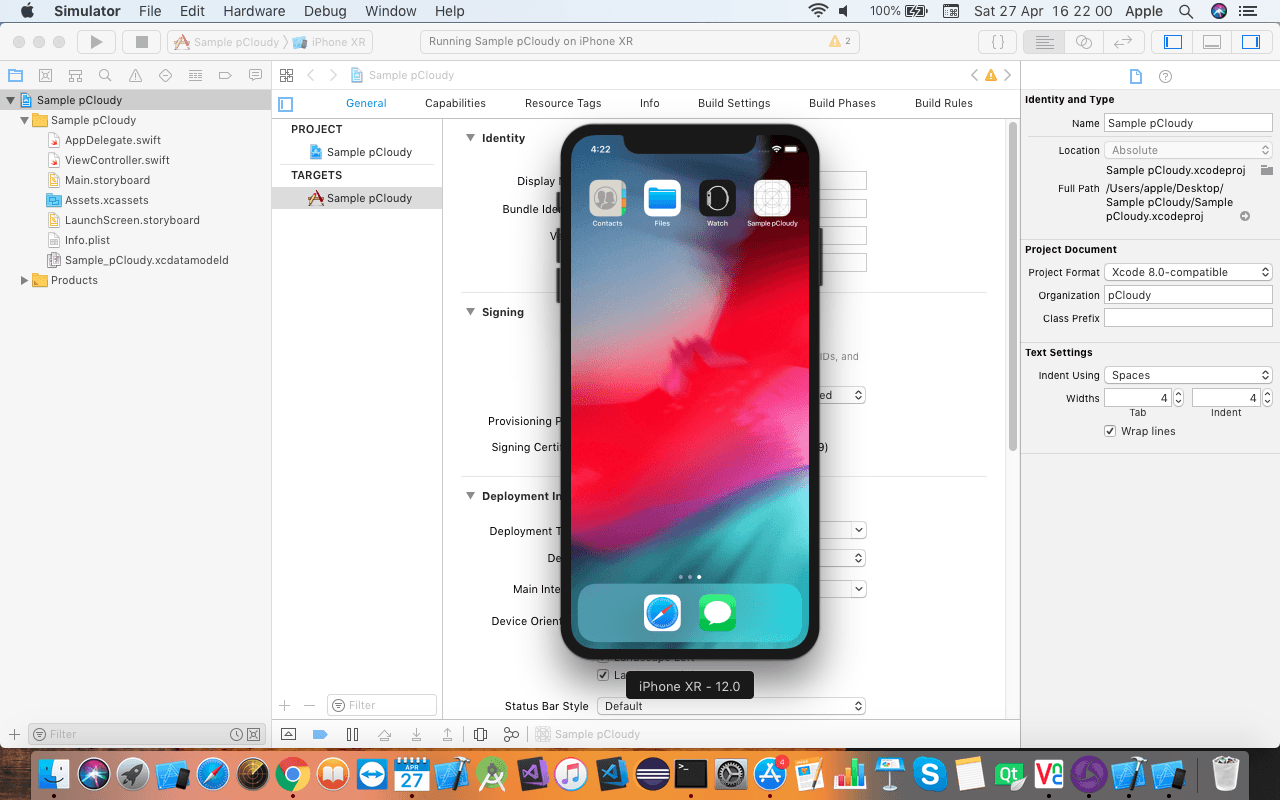The height and width of the screenshot is (800, 1280).
Task: Open the Breakpoint navigator
Action: tap(225, 75)
